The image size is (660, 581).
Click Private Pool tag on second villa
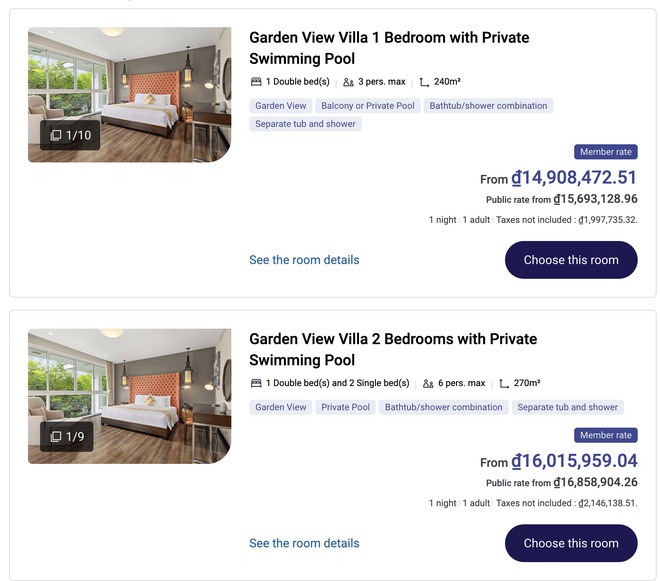tap(346, 407)
